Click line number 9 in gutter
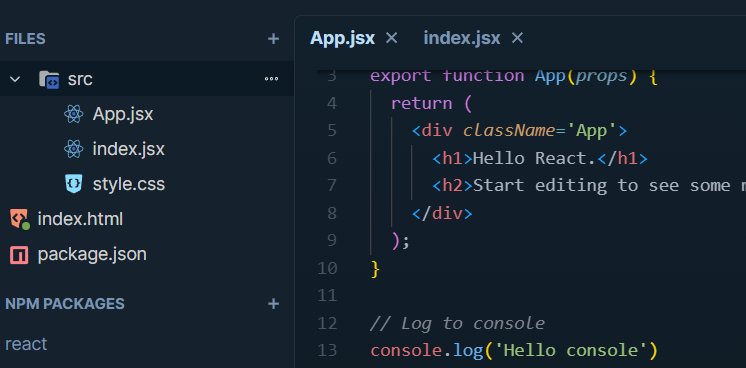Viewport: 746px width, 368px height. [x=332, y=240]
